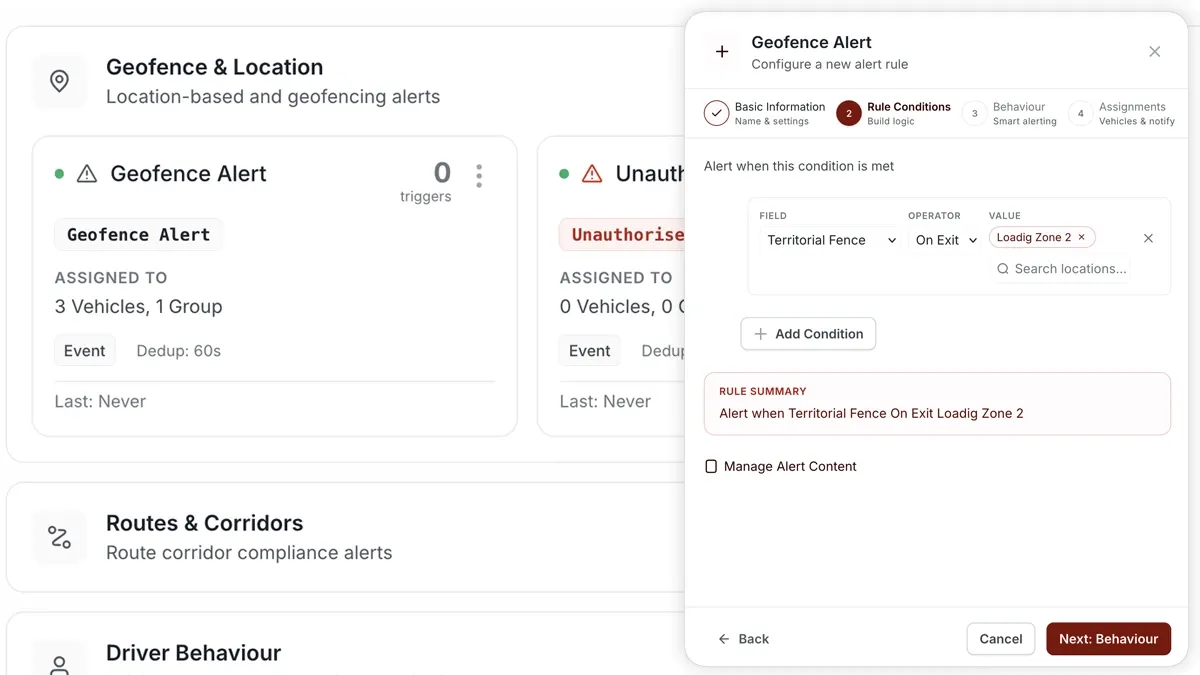Click the 0 triggers count
The image size is (1200, 675).
point(427,181)
